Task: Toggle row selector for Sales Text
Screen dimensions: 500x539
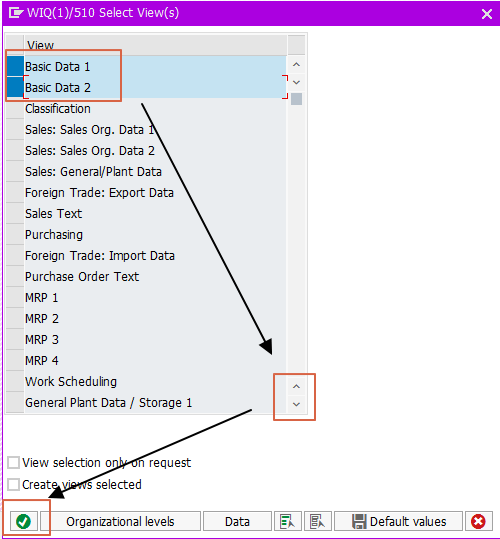Action: point(15,213)
